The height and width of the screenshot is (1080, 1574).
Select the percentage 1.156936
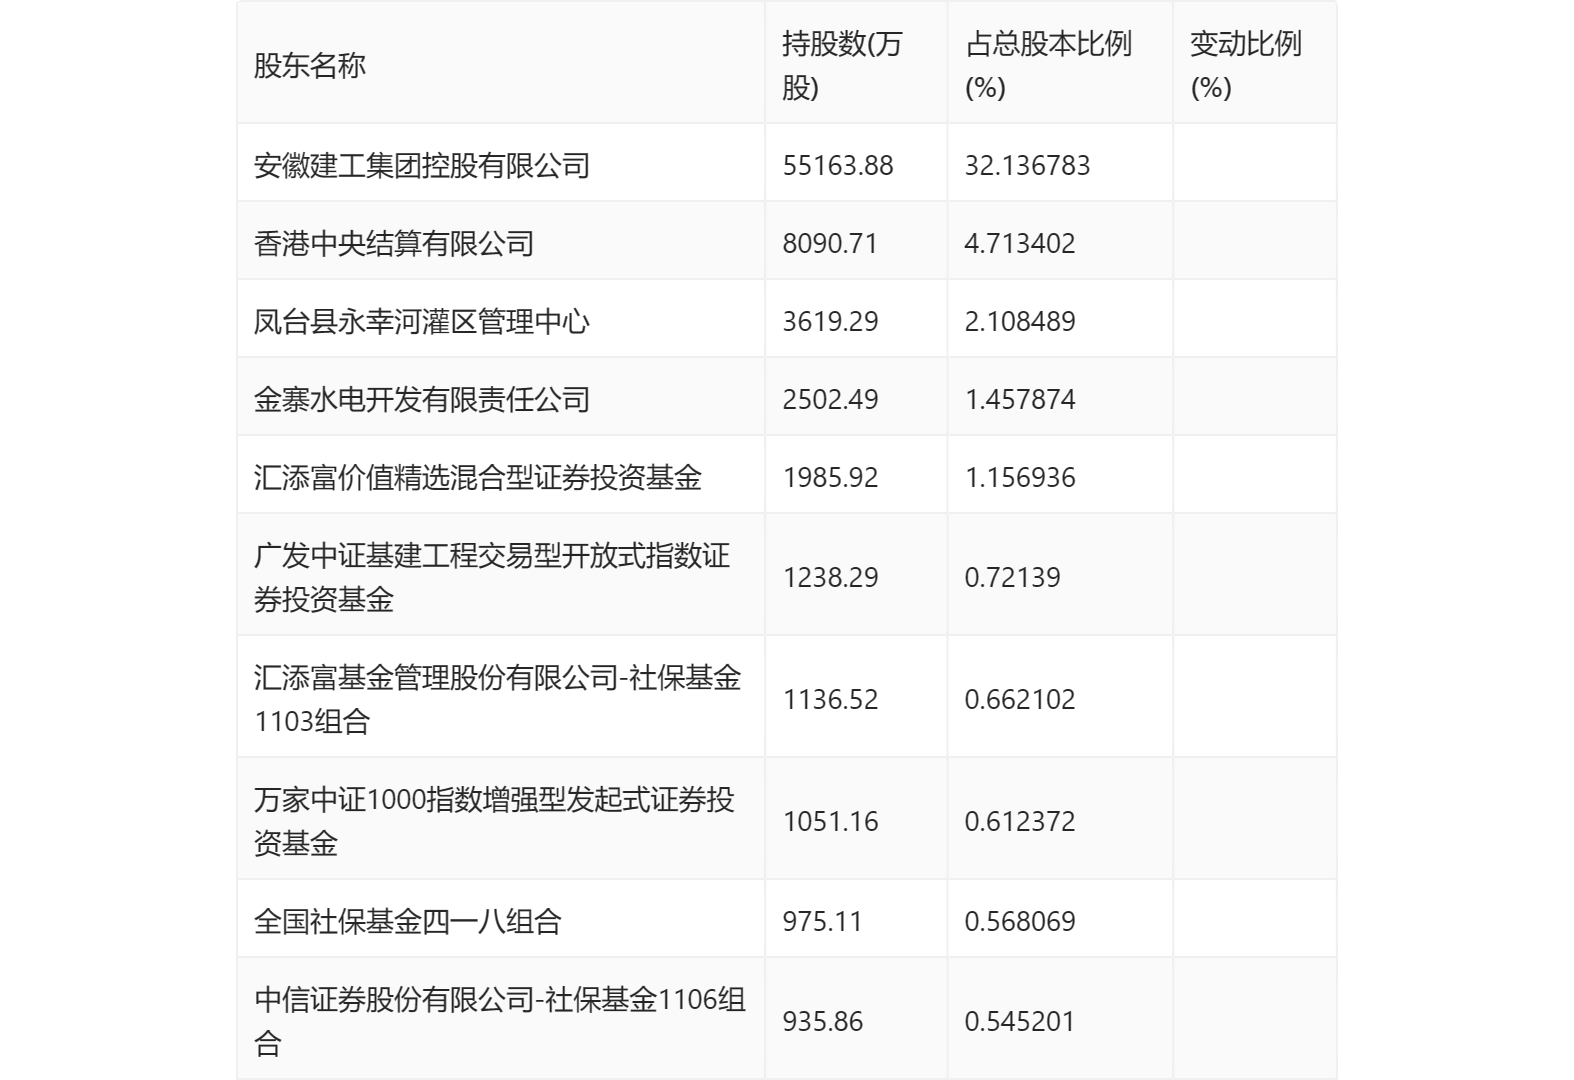(1020, 477)
